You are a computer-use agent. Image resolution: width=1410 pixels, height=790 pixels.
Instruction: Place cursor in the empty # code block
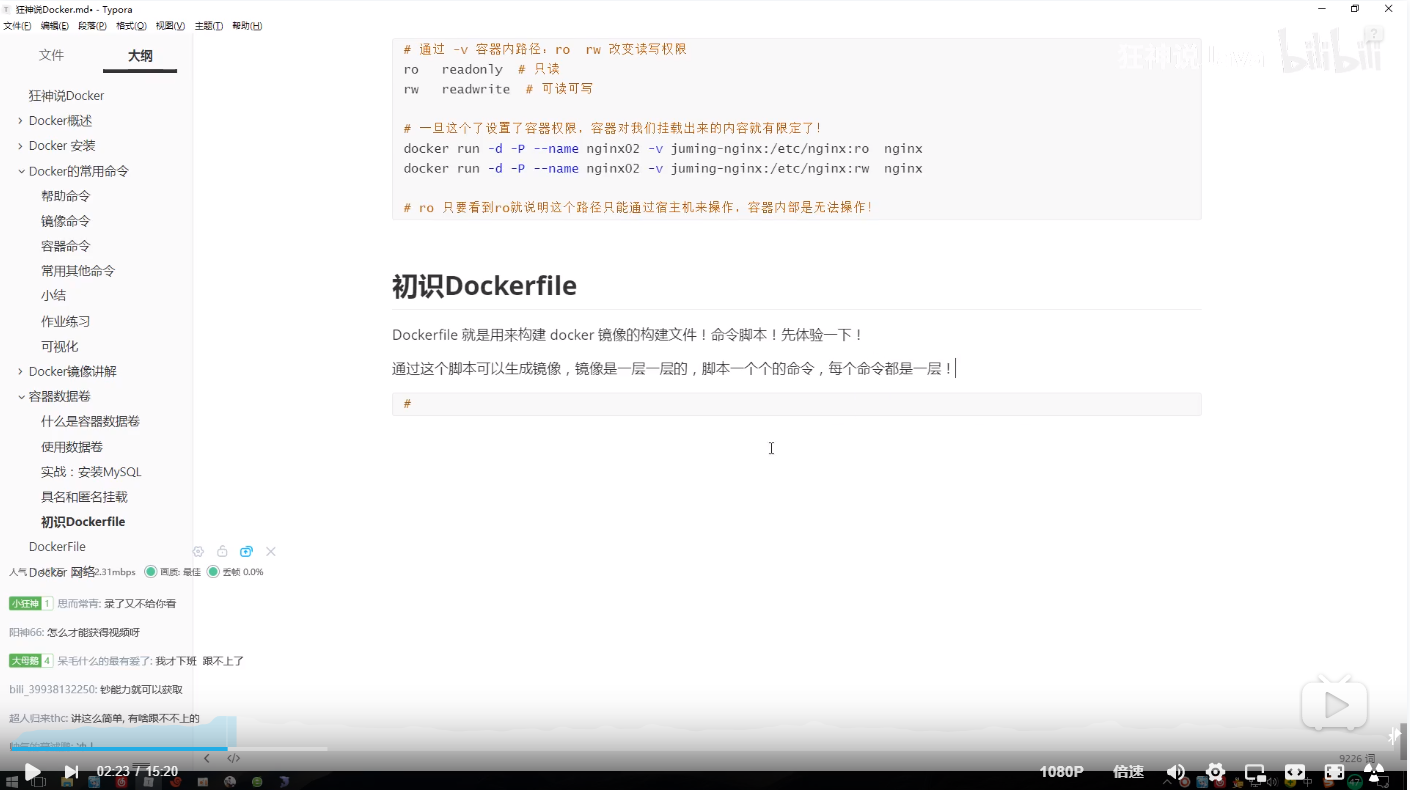click(796, 404)
